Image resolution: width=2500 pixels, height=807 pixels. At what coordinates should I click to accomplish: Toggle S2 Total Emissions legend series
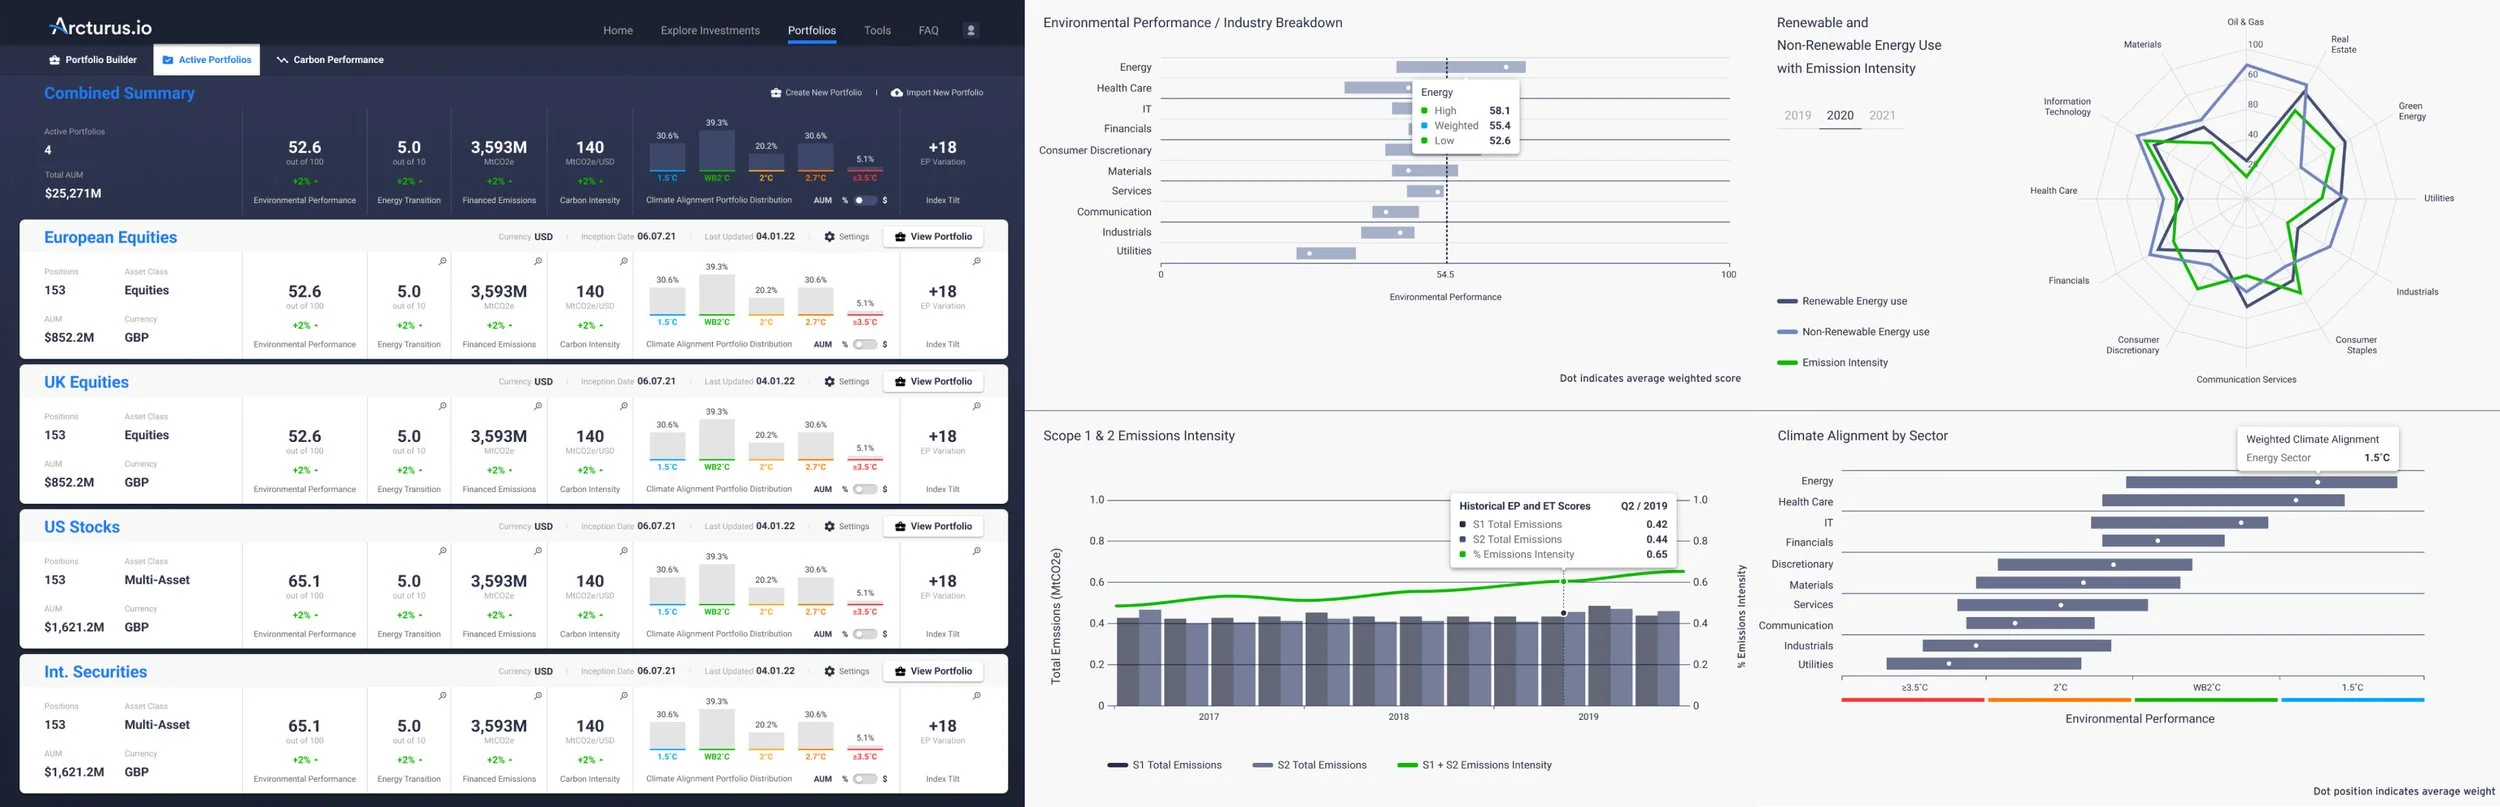(x=1310, y=766)
